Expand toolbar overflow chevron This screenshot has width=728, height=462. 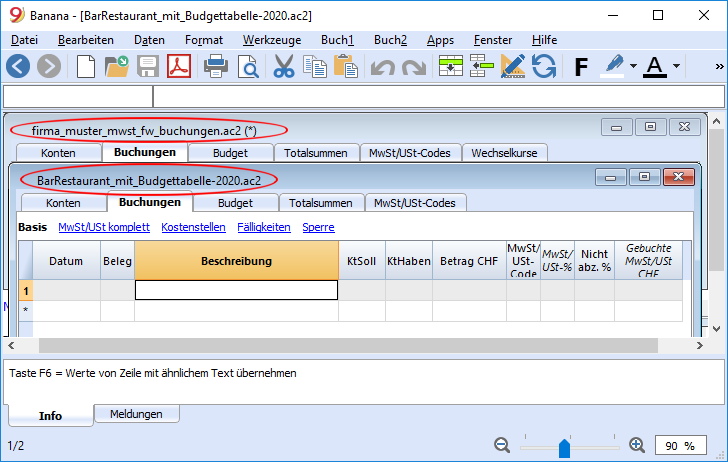719,66
